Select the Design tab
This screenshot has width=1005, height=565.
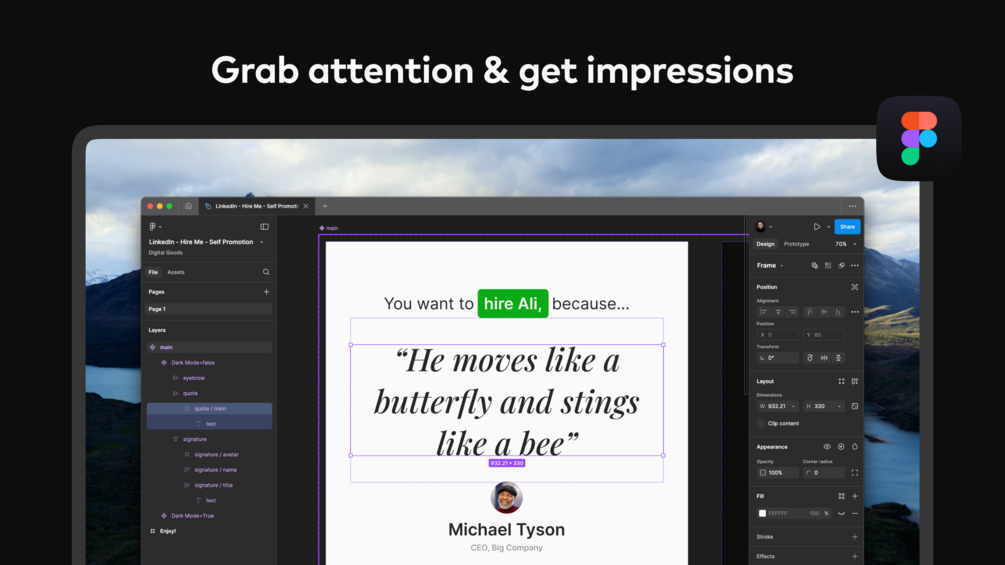(765, 244)
